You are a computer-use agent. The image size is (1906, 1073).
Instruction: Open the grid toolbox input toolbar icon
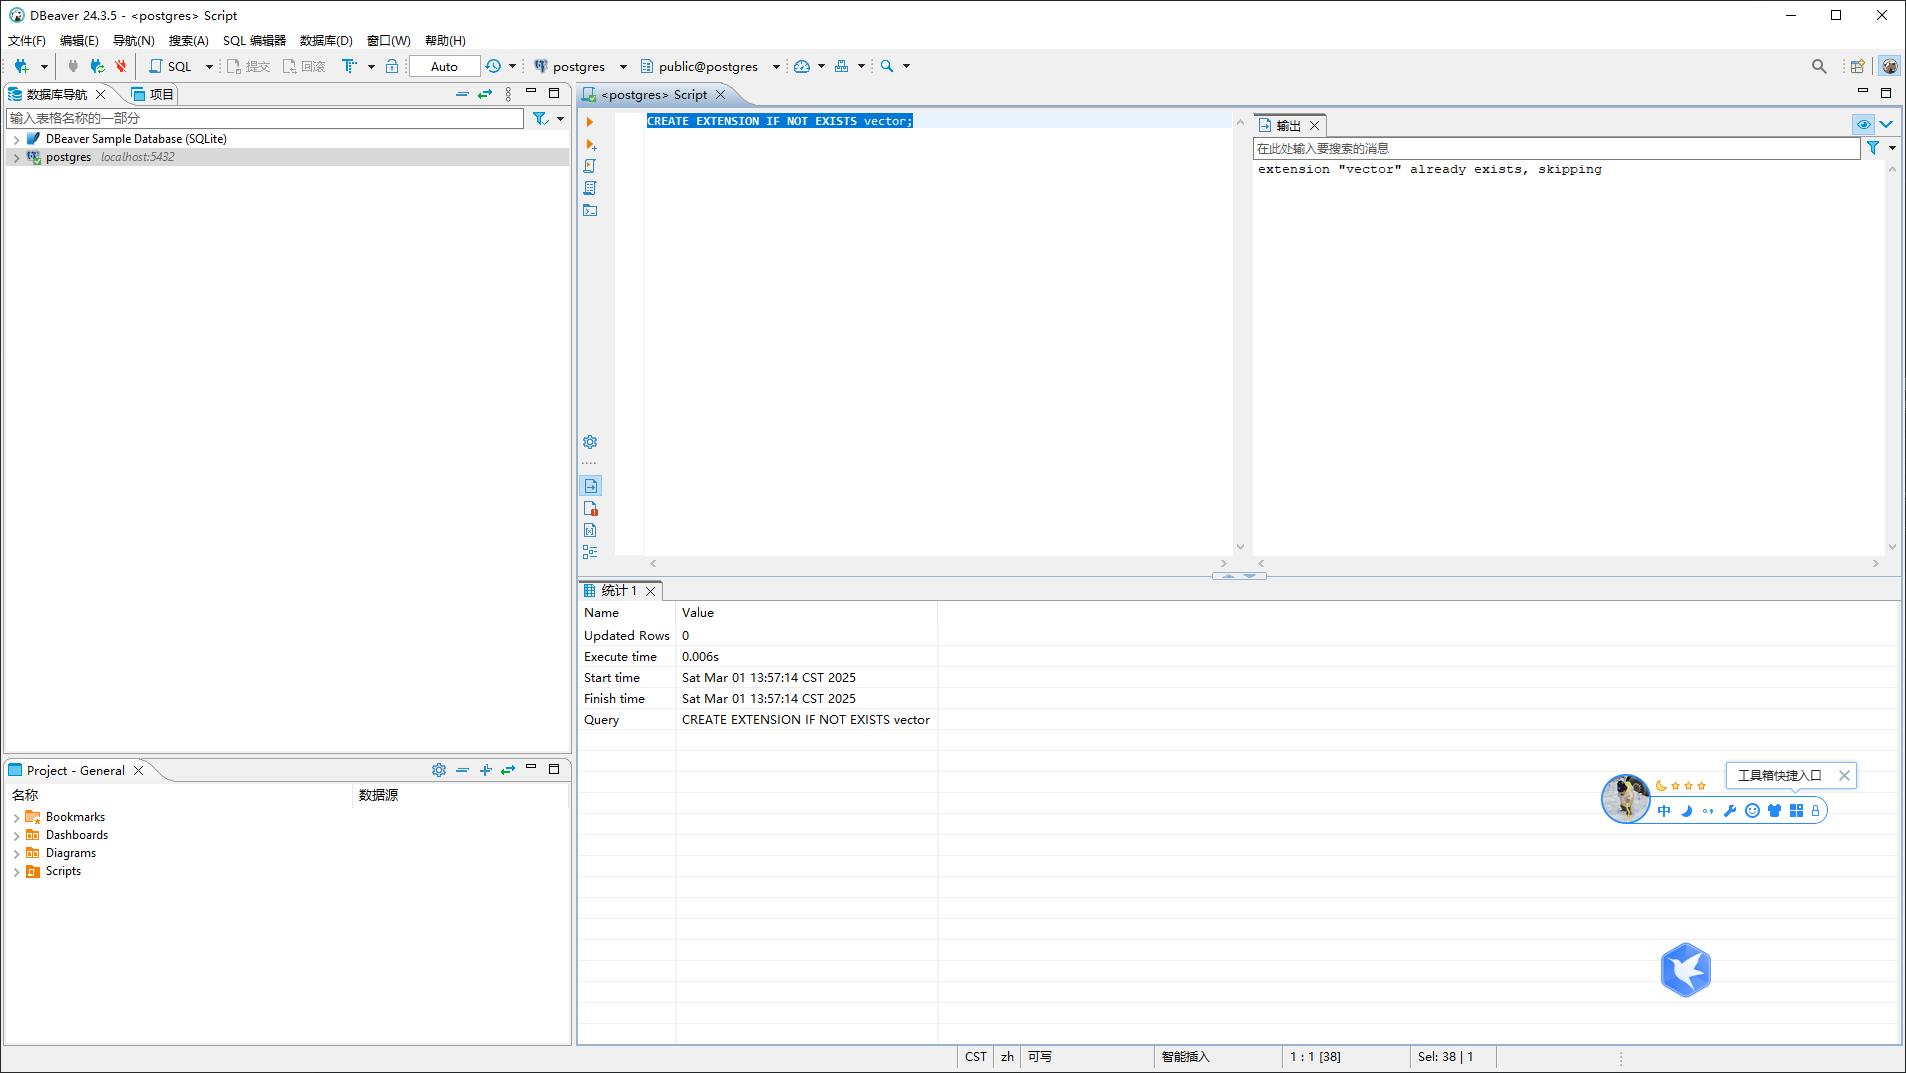point(1796,811)
